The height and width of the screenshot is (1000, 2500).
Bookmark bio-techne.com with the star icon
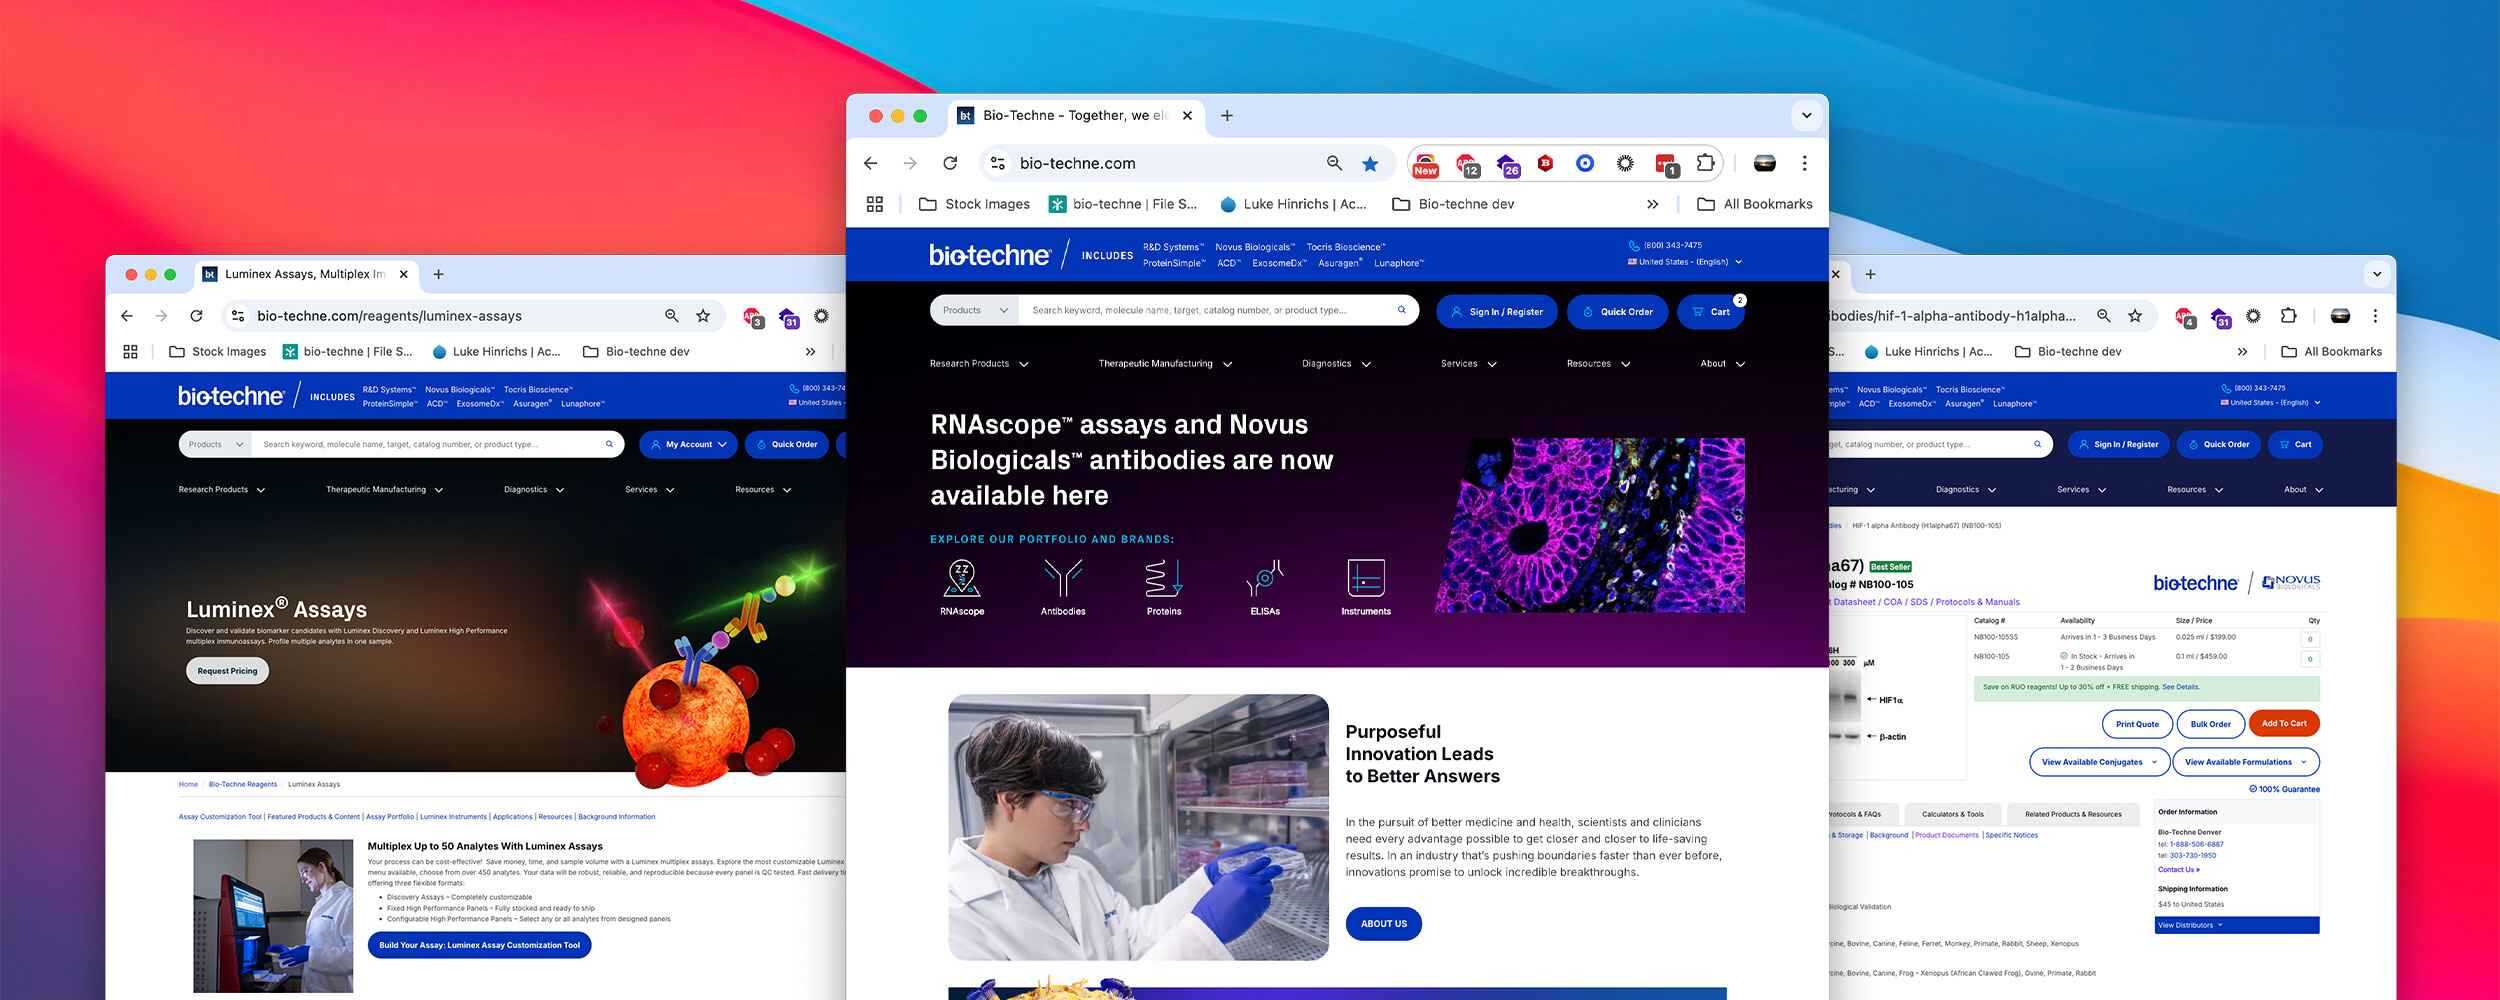(x=1370, y=164)
